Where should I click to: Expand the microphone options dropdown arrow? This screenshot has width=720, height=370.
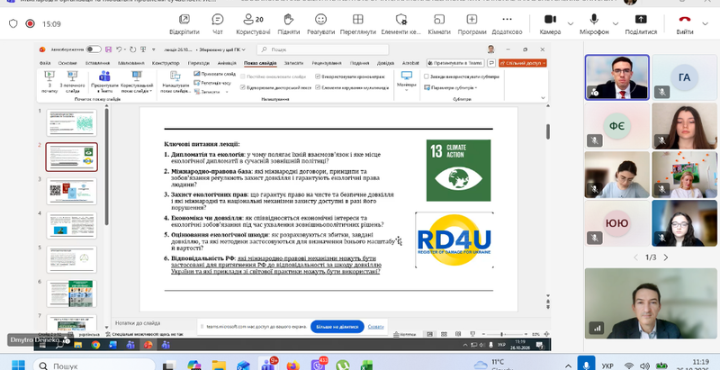[x=615, y=23]
